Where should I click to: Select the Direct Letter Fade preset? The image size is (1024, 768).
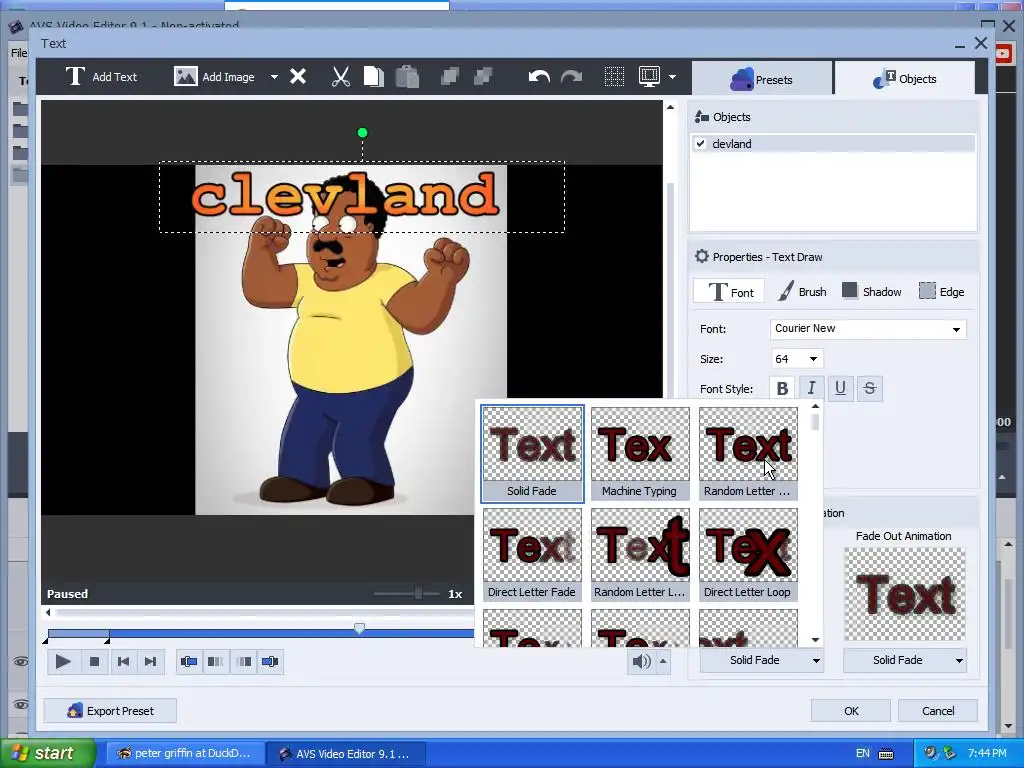tap(532, 554)
